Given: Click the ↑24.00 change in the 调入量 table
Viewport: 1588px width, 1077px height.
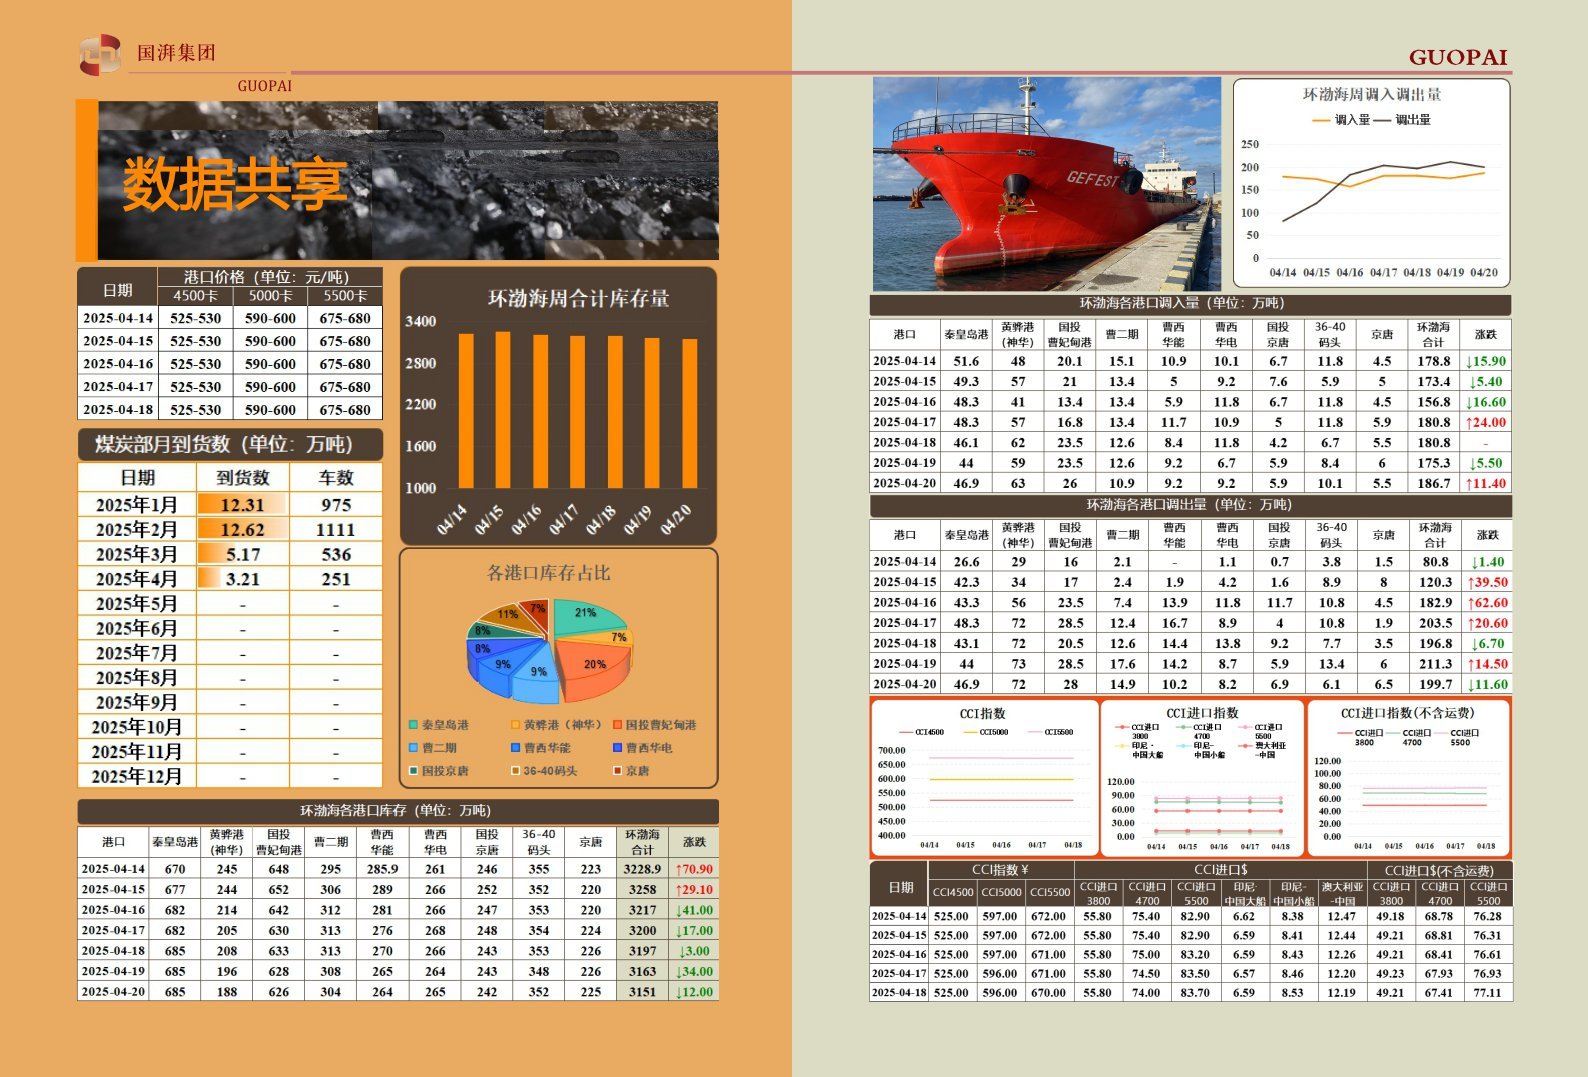Looking at the screenshot, I should [x=1486, y=422].
